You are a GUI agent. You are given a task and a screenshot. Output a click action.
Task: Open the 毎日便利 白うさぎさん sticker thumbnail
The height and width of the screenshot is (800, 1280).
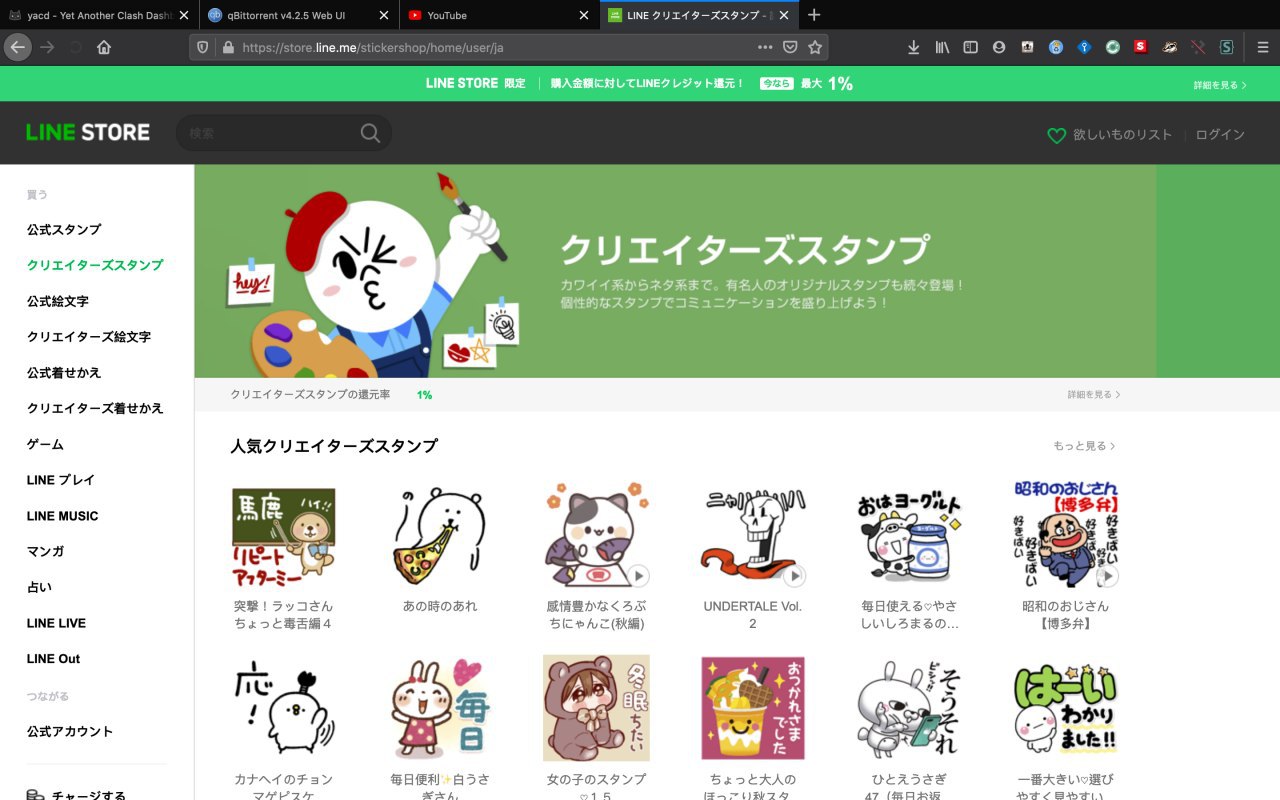[440, 709]
